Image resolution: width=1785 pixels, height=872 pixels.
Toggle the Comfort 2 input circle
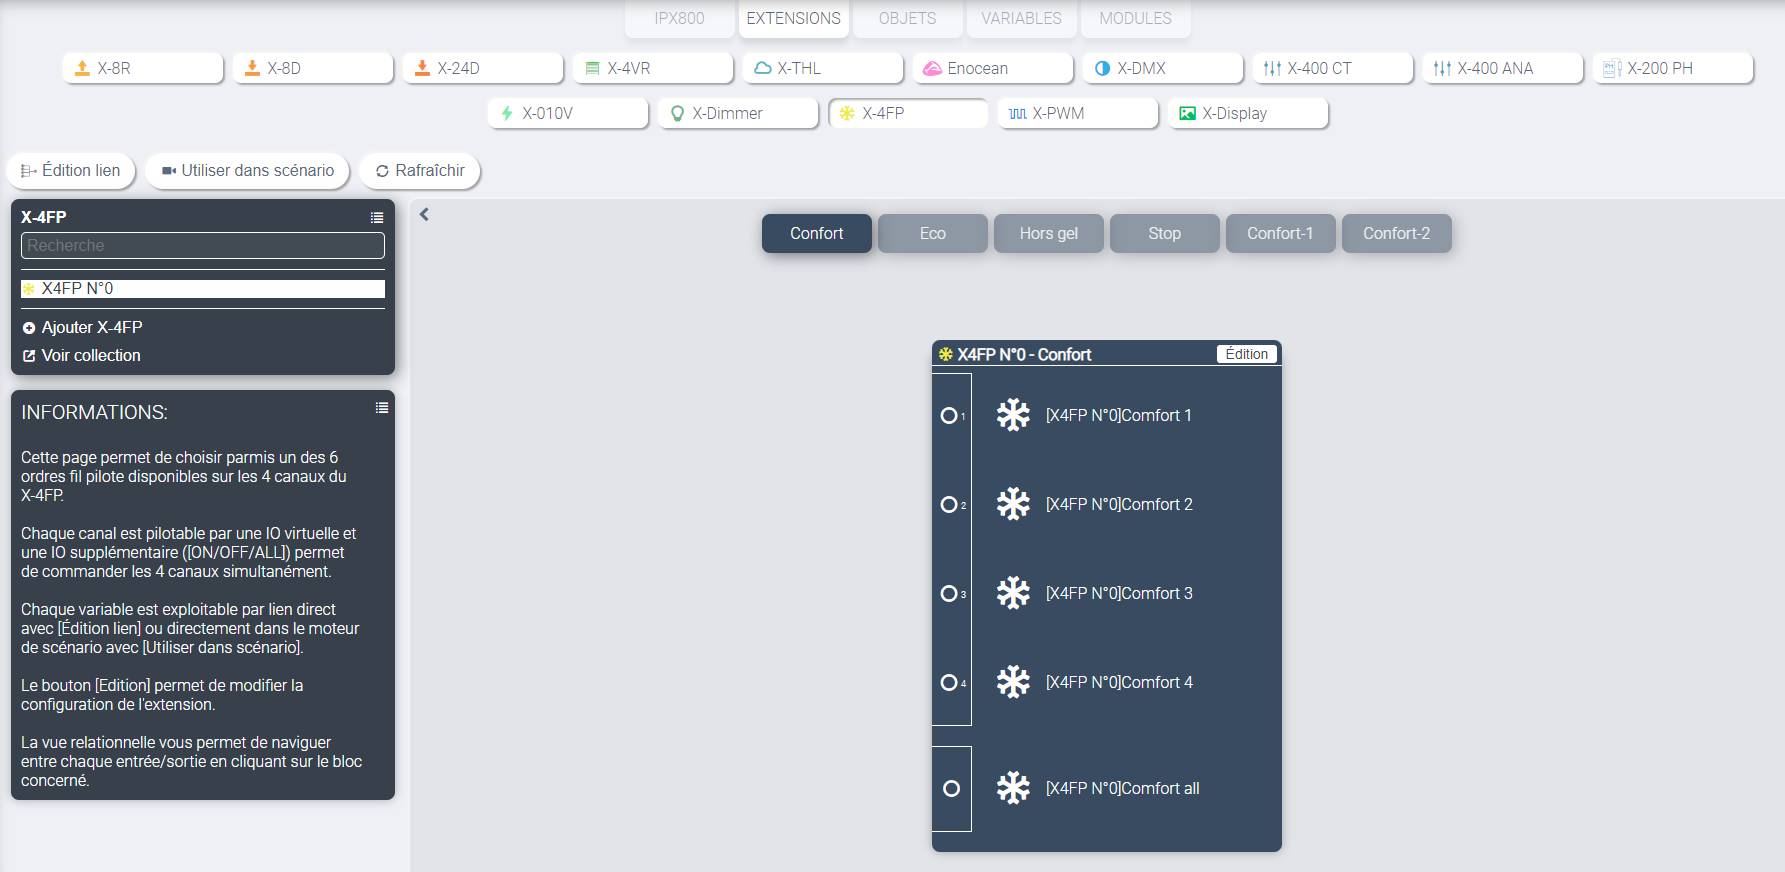click(949, 504)
